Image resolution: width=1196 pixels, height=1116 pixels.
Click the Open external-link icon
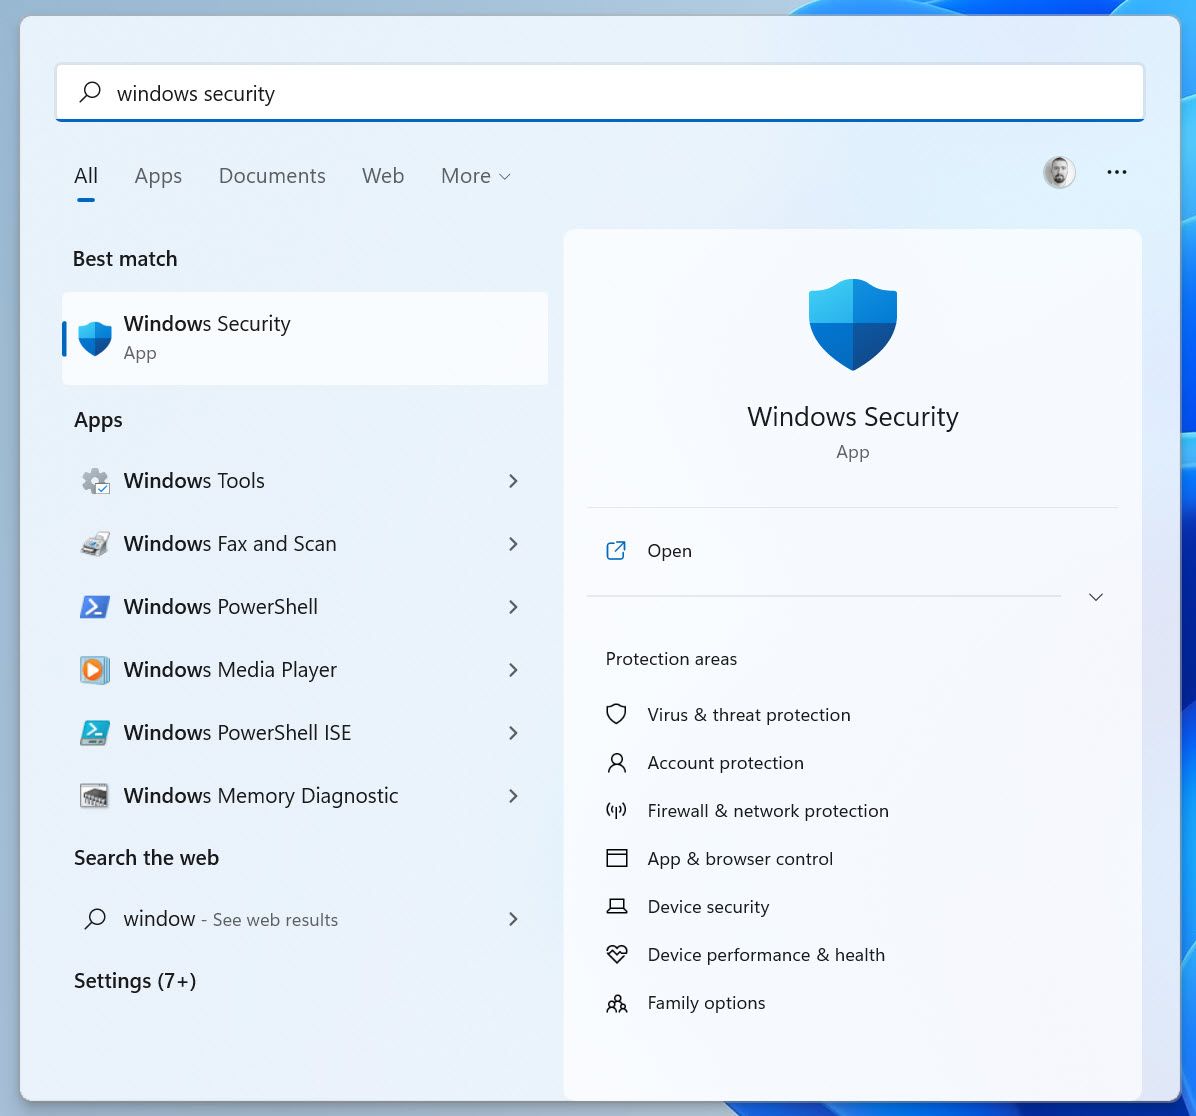(x=616, y=550)
